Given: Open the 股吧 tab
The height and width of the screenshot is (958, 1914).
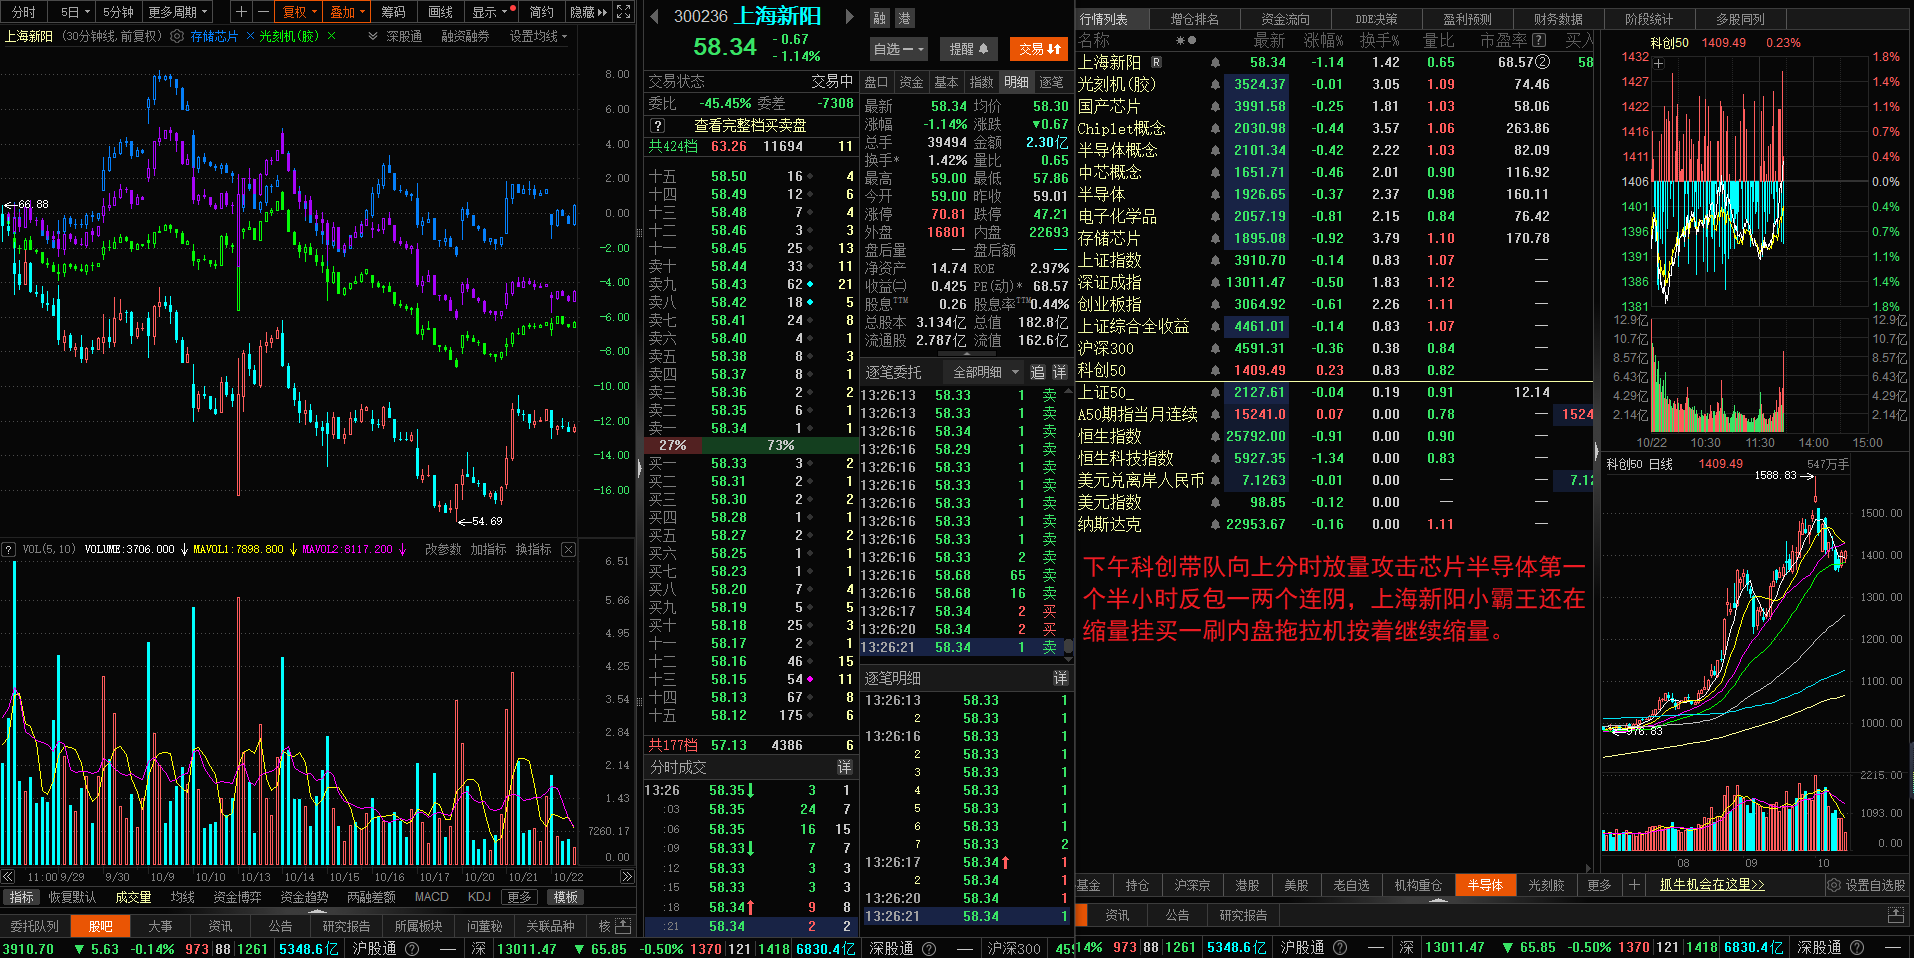Looking at the screenshot, I should click(101, 926).
